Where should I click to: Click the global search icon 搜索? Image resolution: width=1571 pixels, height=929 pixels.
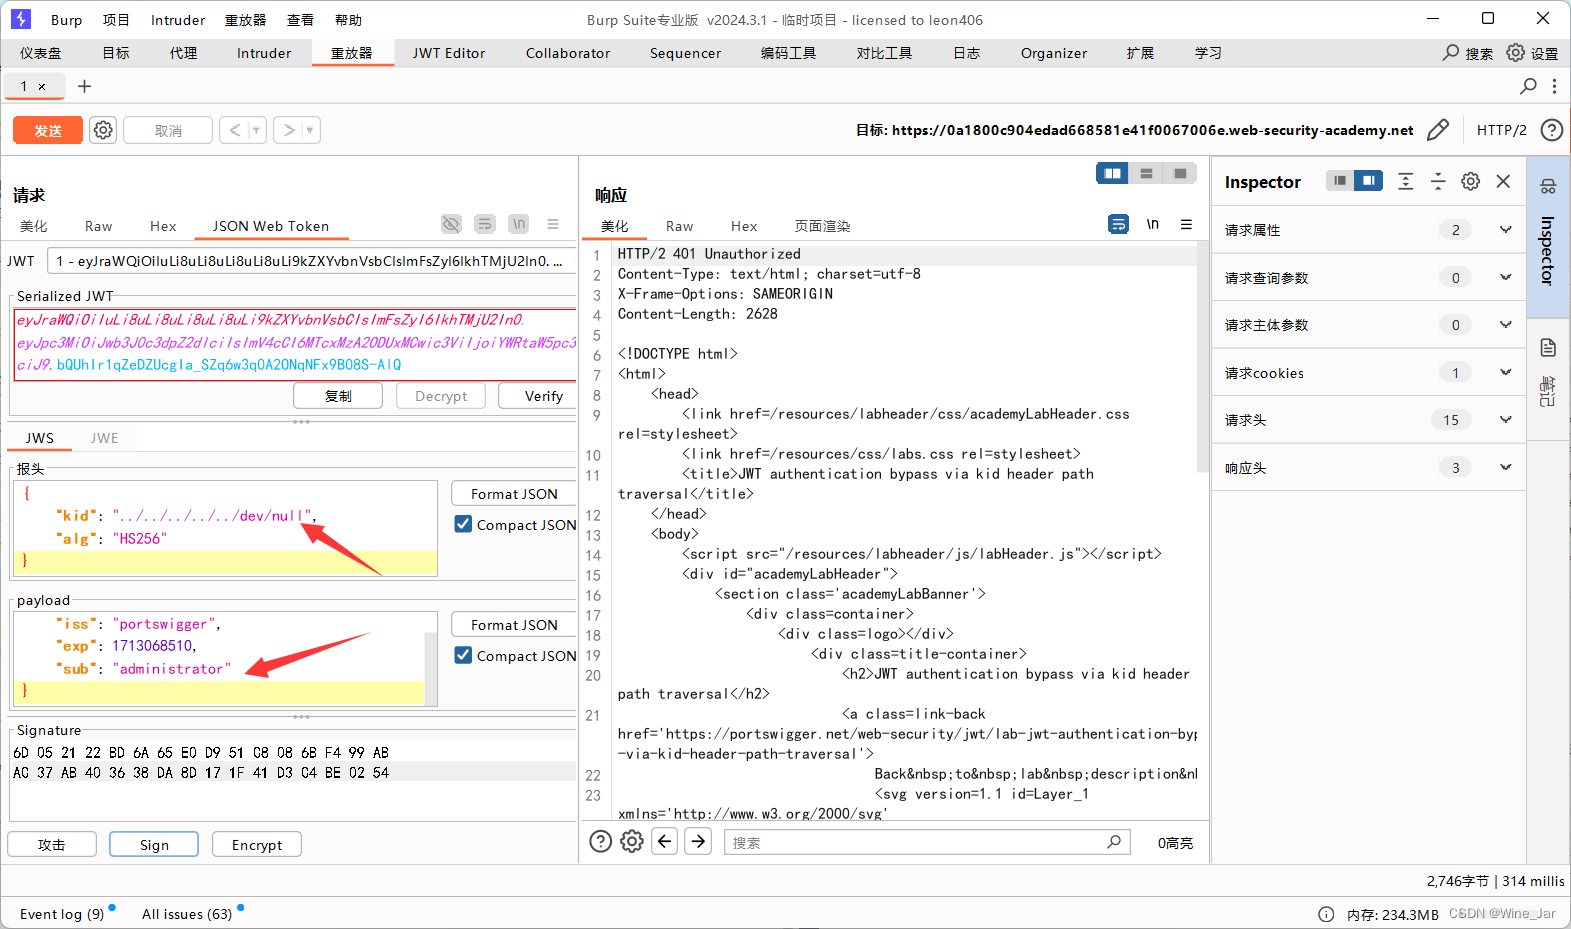click(x=1468, y=53)
